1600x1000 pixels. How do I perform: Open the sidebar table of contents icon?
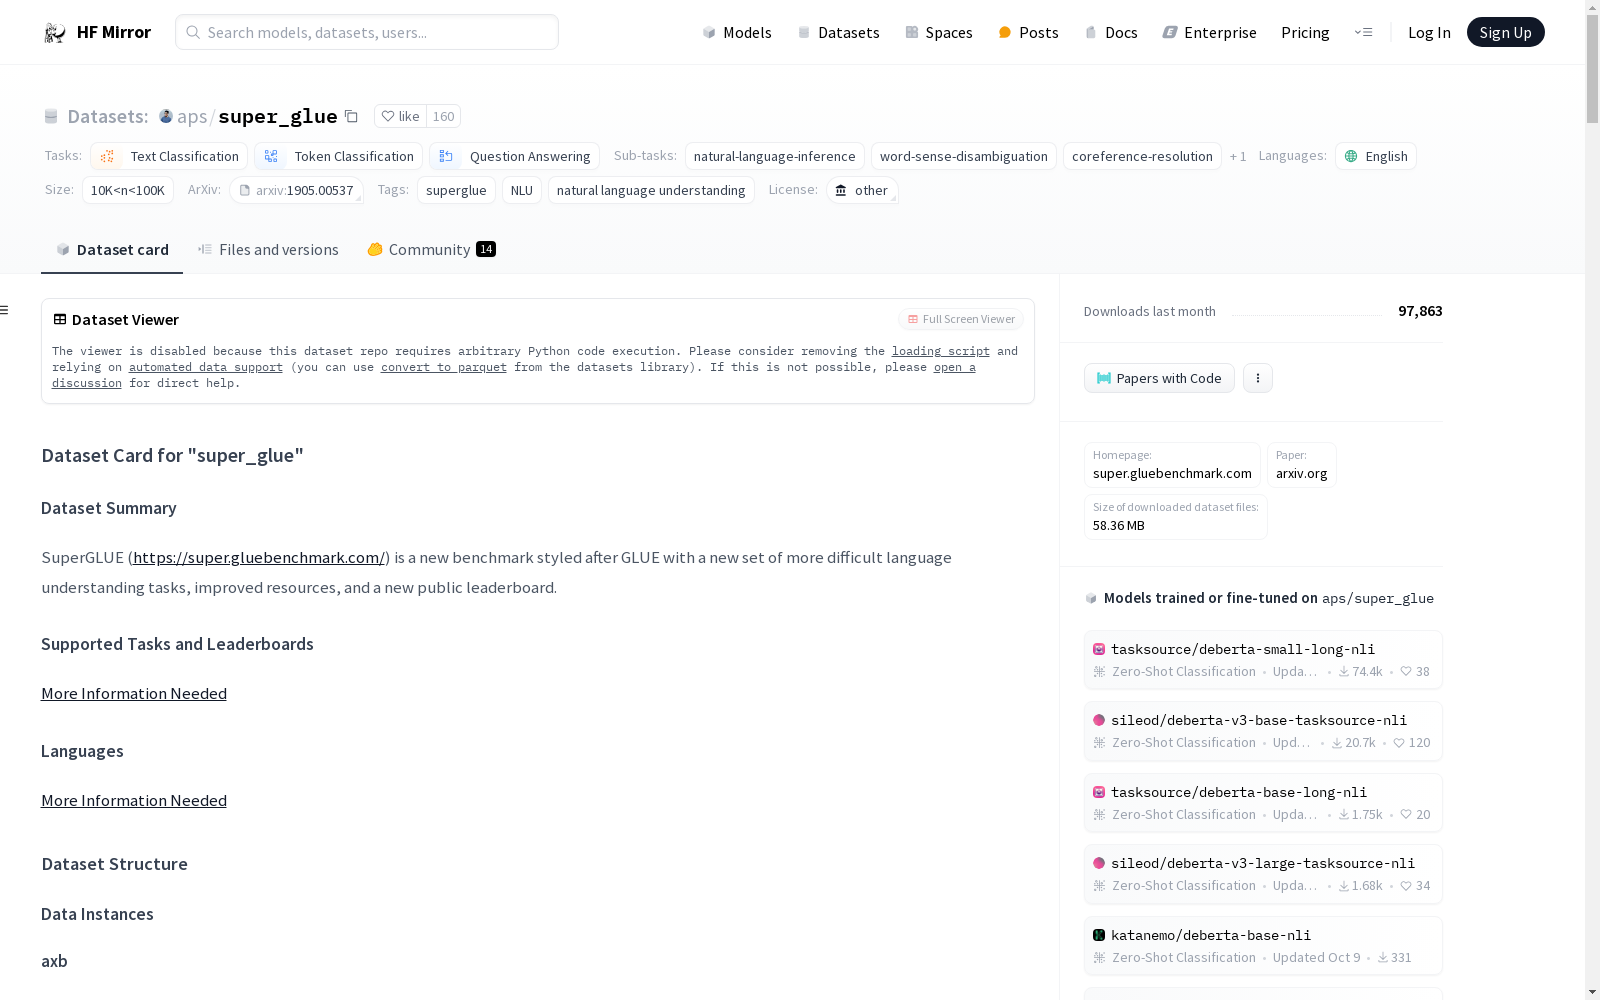point(5,310)
